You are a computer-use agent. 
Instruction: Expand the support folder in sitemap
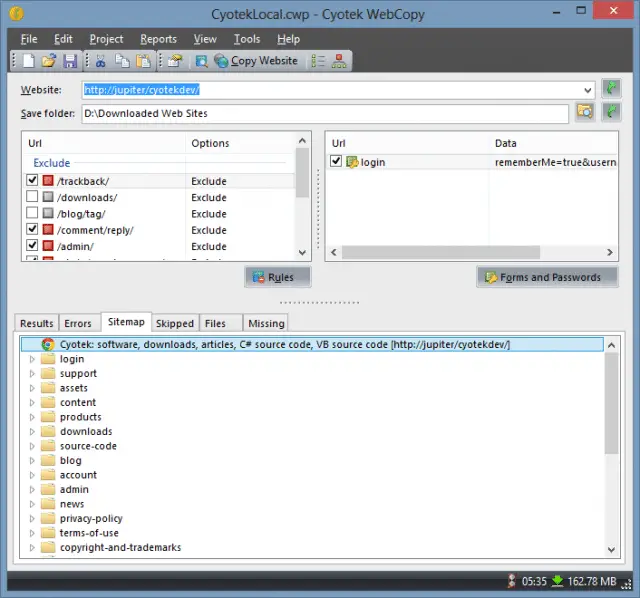[x=32, y=374]
